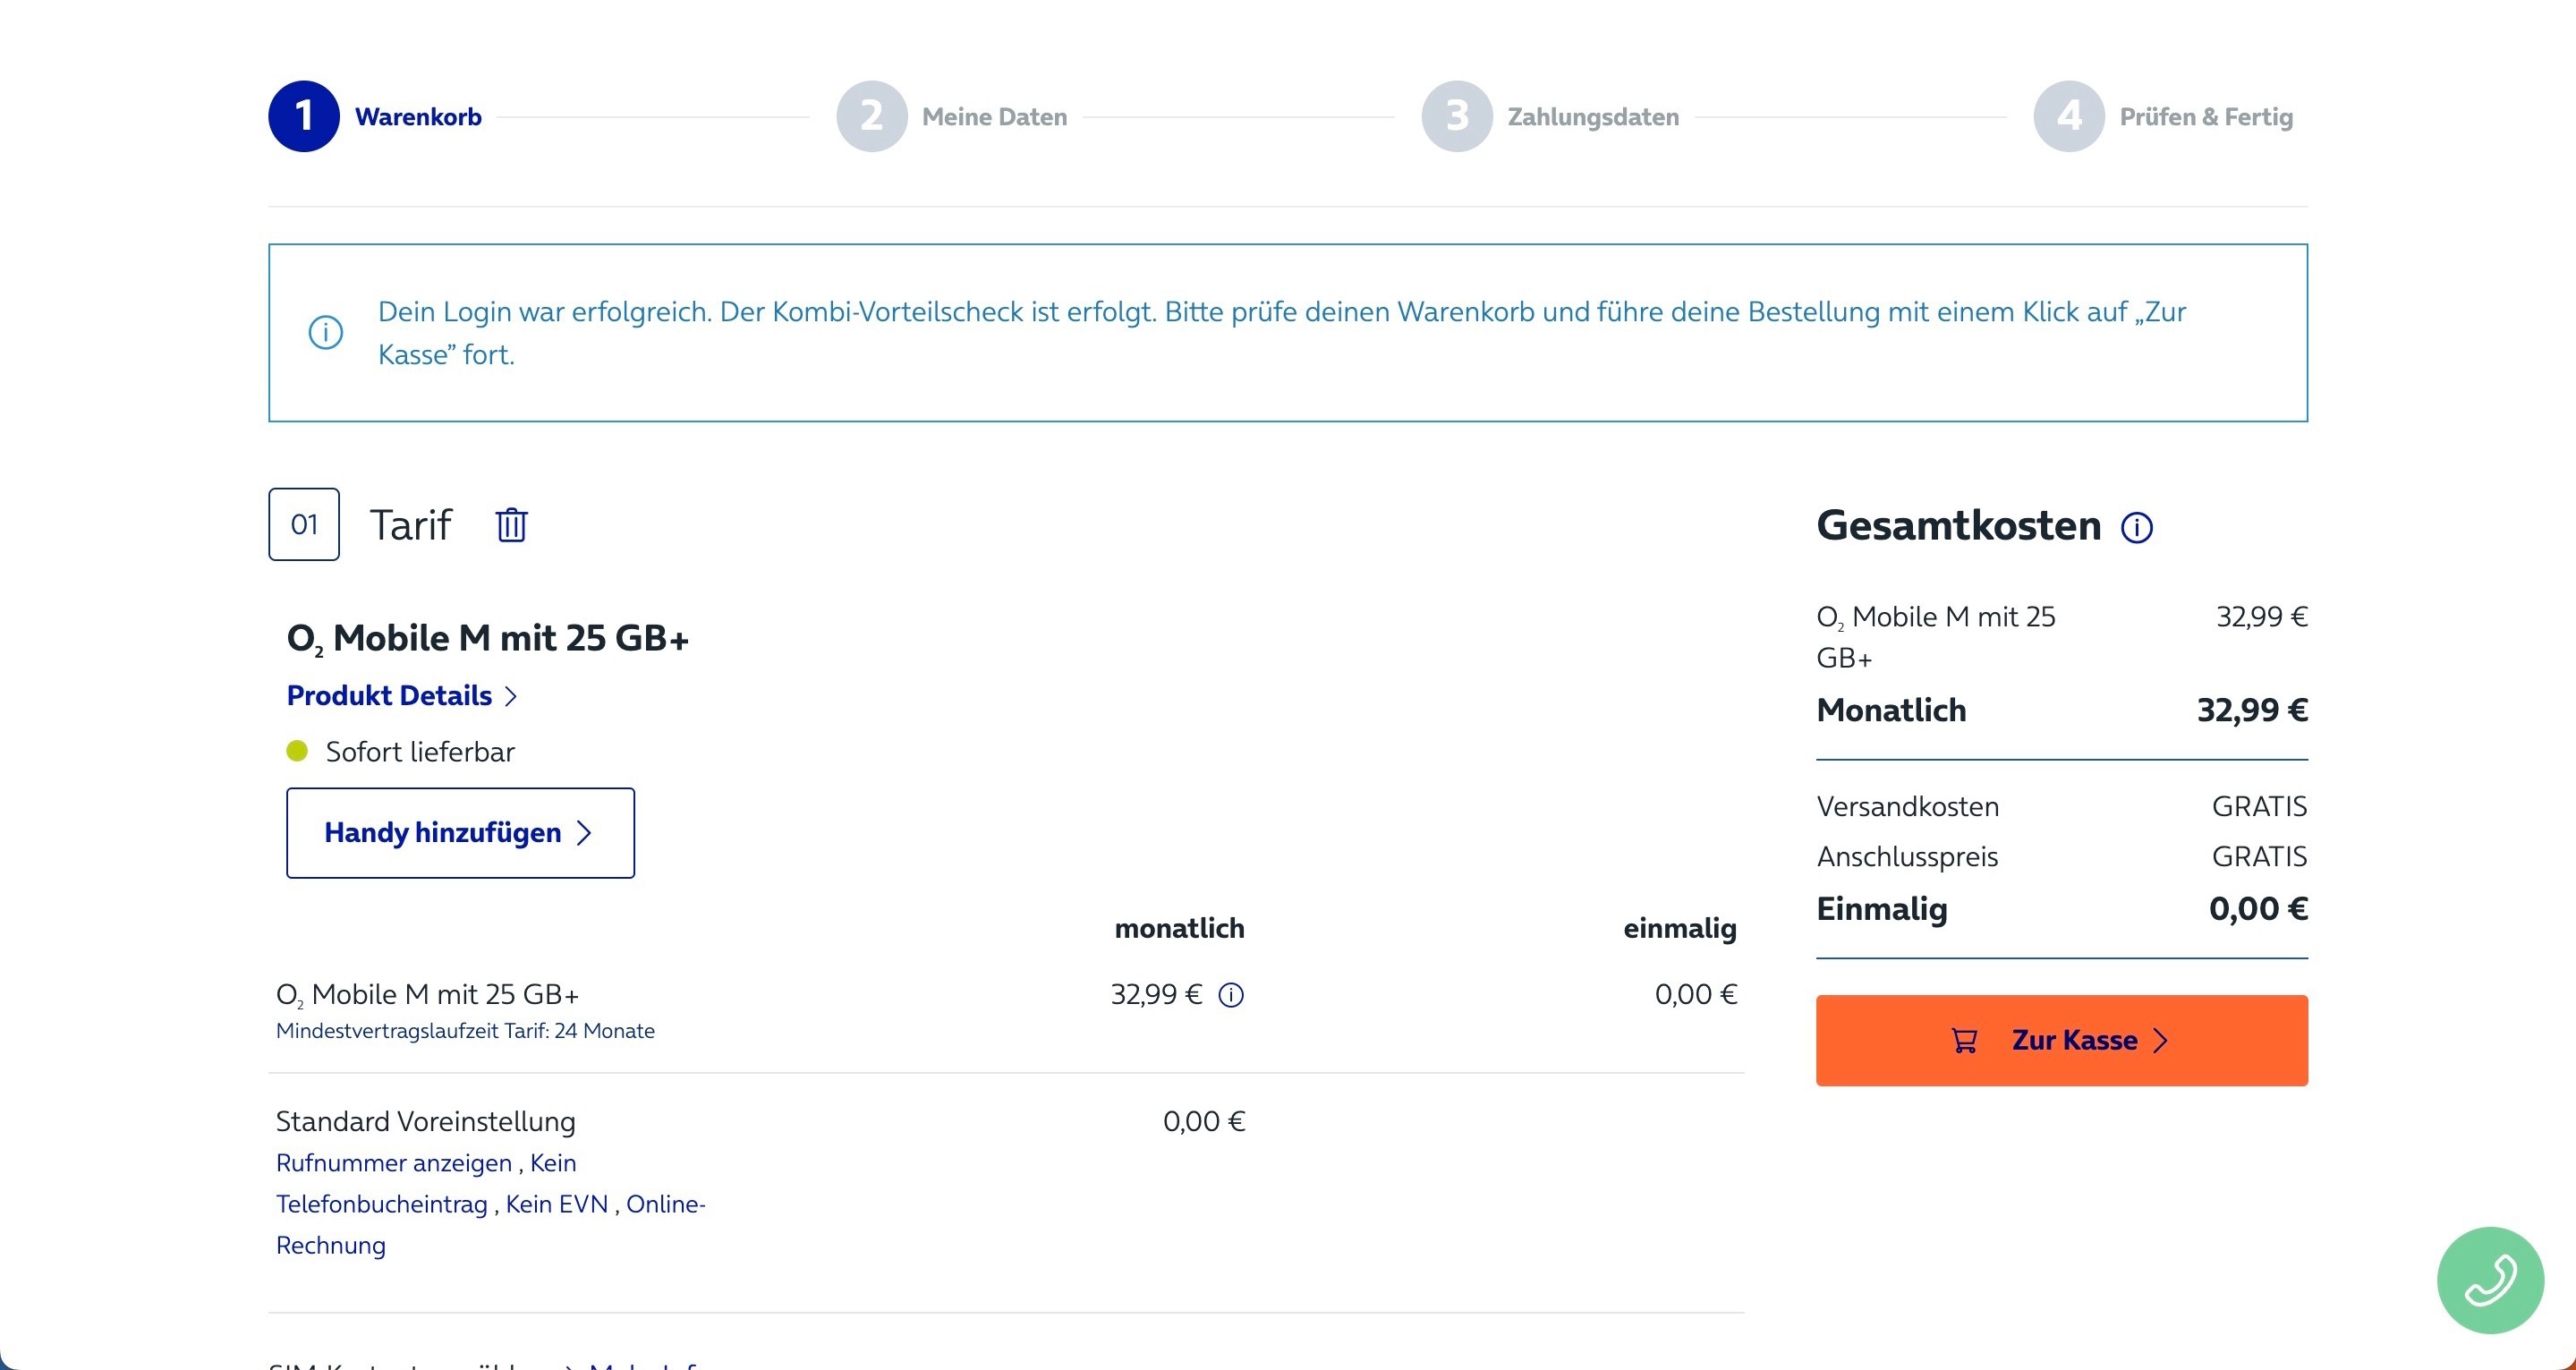Open the Produkt Details link

(x=389, y=696)
